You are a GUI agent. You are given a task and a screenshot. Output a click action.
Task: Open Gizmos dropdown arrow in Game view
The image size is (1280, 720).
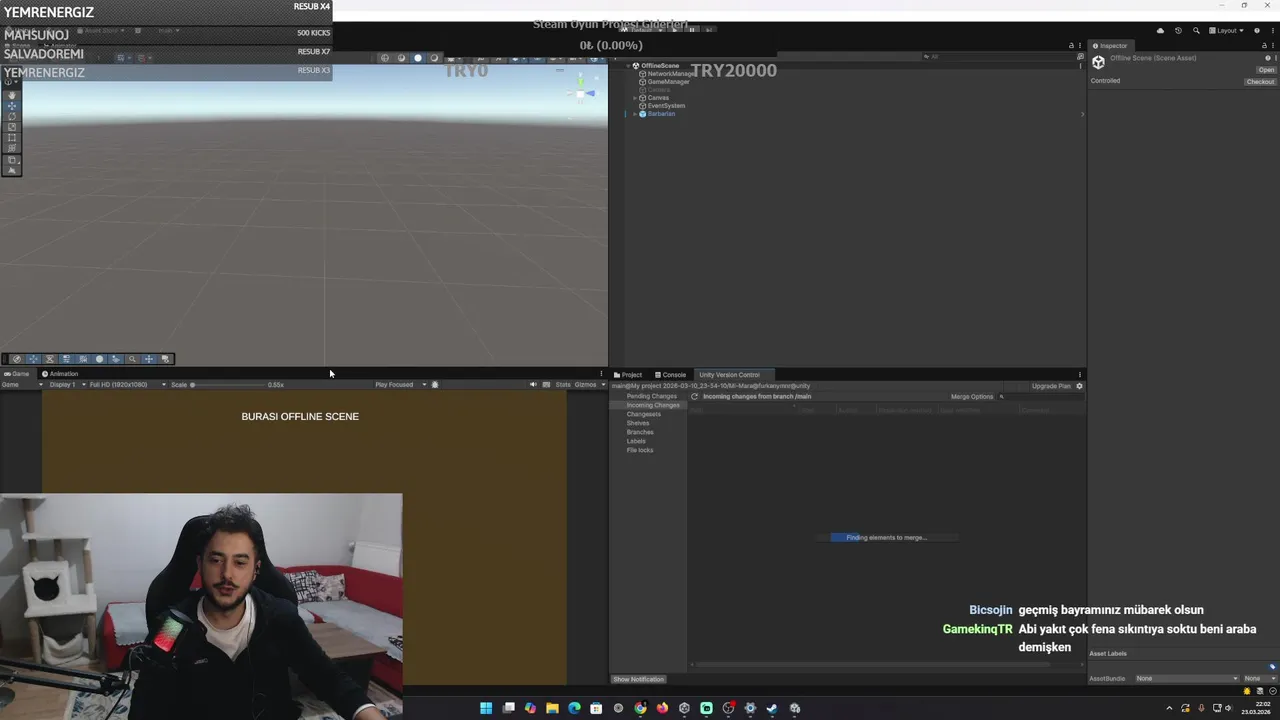coord(603,384)
